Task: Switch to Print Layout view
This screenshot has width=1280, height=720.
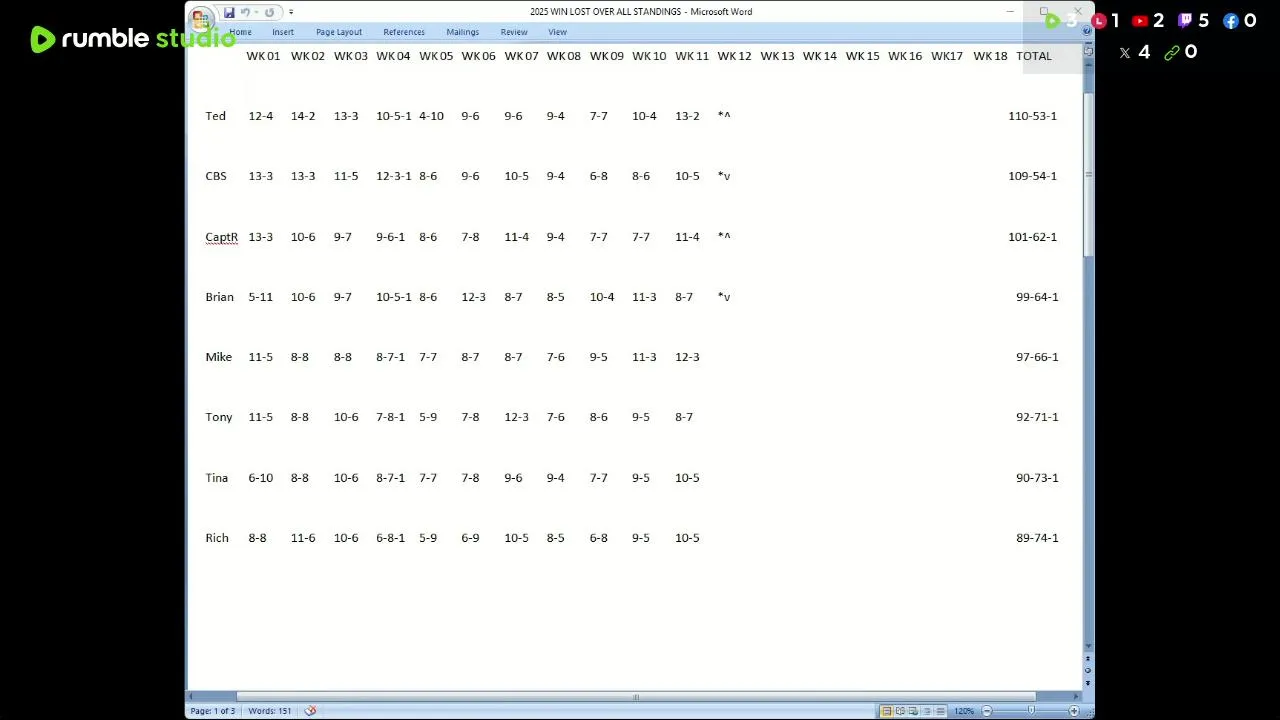Action: [x=887, y=711]
